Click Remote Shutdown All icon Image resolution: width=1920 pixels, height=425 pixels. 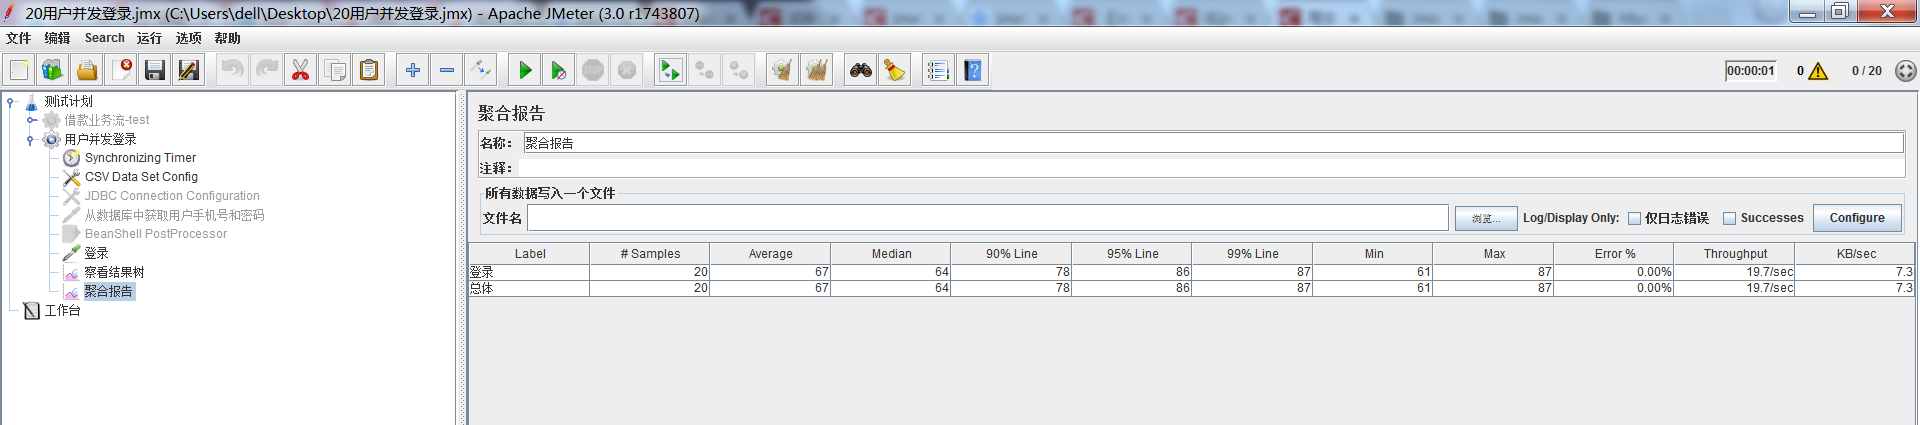click(x=739, y=70)
